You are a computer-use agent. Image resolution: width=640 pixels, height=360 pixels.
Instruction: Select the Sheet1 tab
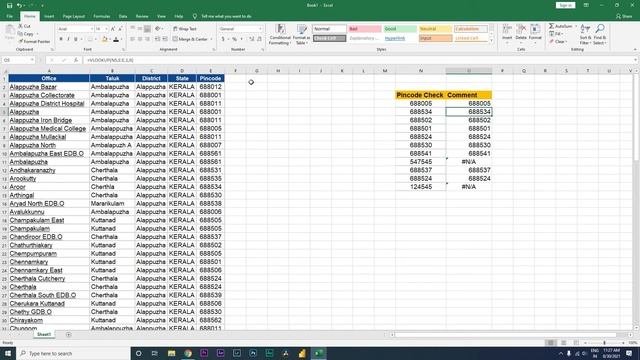[44, 335]
